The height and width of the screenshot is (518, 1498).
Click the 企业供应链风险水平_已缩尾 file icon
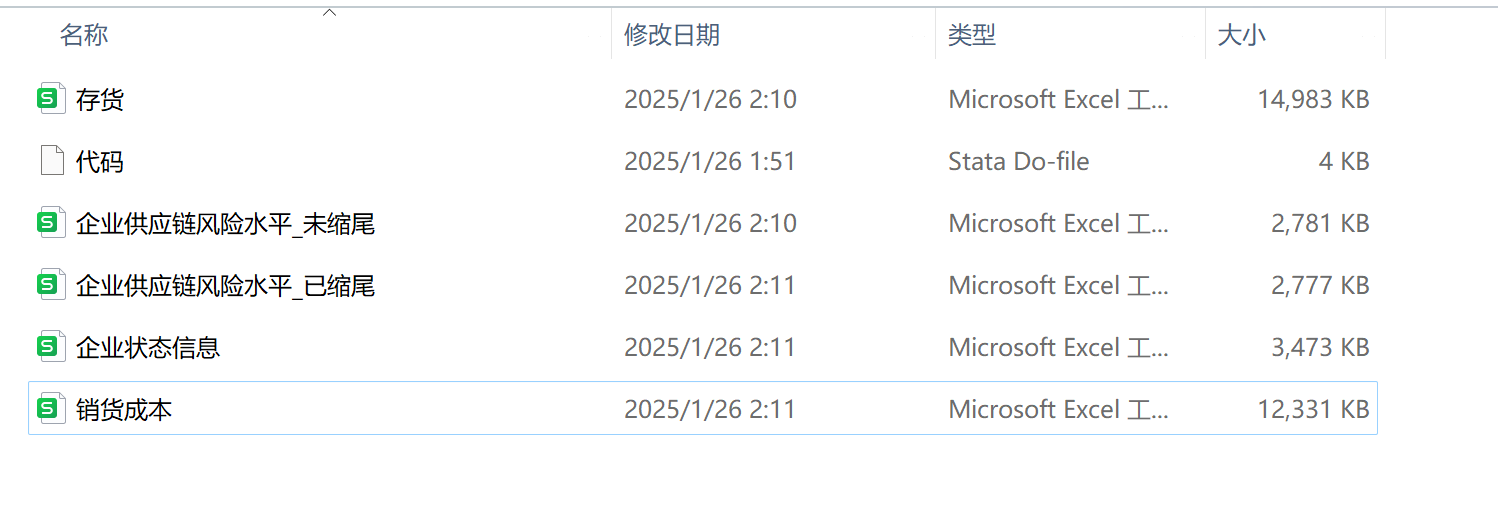50,285
